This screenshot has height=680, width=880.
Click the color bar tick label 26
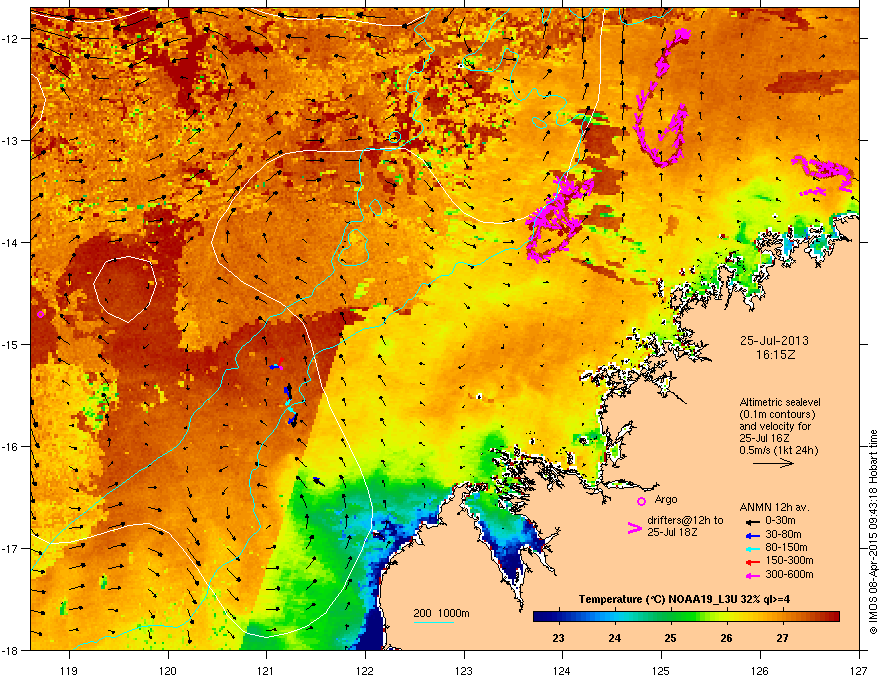tap(726, 638)
